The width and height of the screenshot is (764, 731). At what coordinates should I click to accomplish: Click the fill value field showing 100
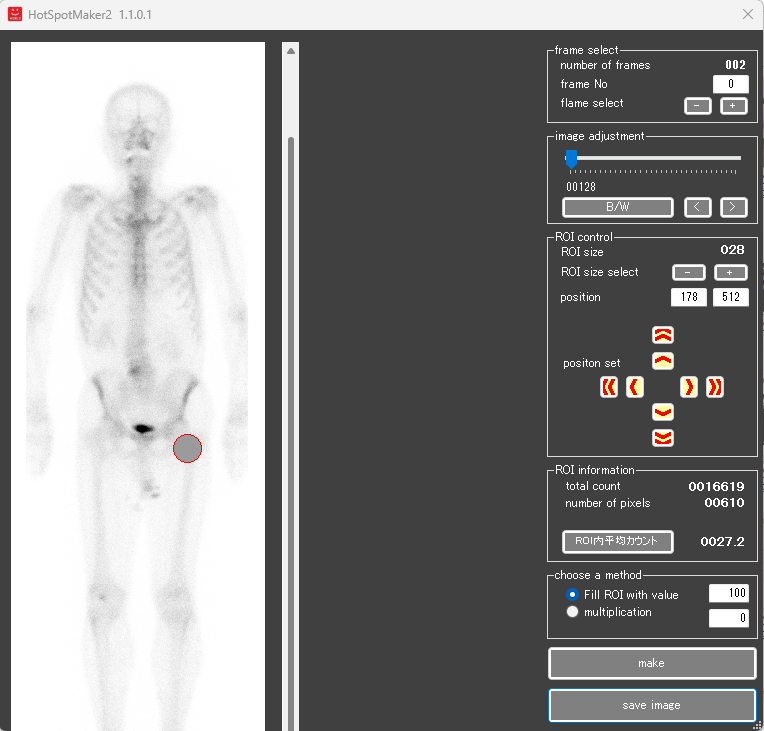coord(728,593)
